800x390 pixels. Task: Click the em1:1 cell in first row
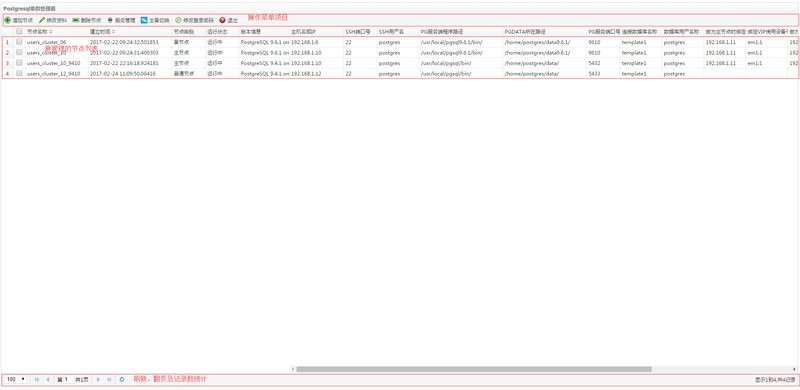click(x=755, y=42)
